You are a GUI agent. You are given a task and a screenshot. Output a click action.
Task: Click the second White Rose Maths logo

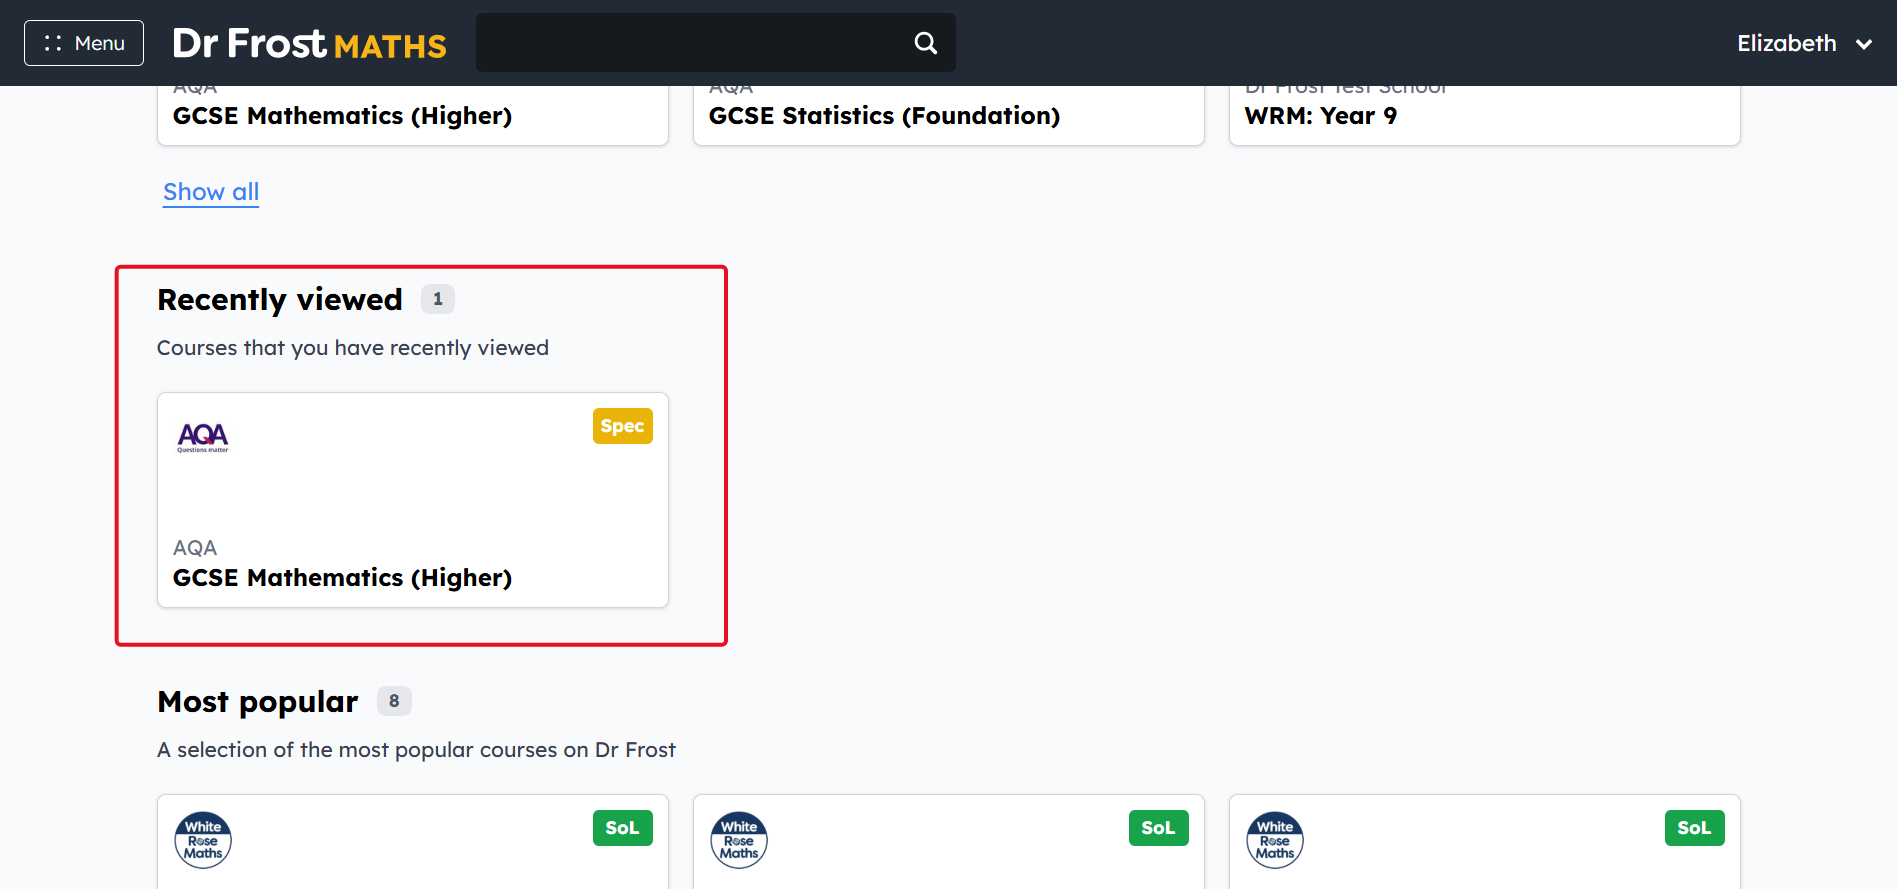tap(739, 840)
